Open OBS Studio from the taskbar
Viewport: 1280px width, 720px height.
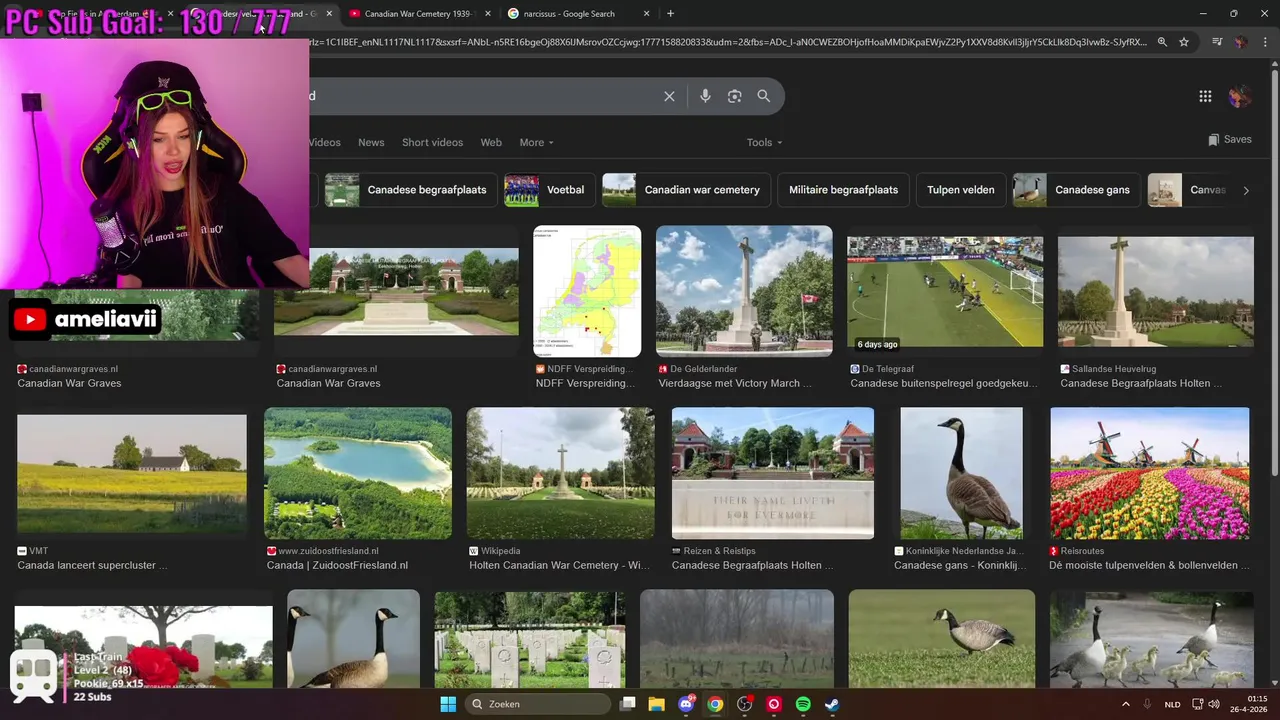coord(744,704)
